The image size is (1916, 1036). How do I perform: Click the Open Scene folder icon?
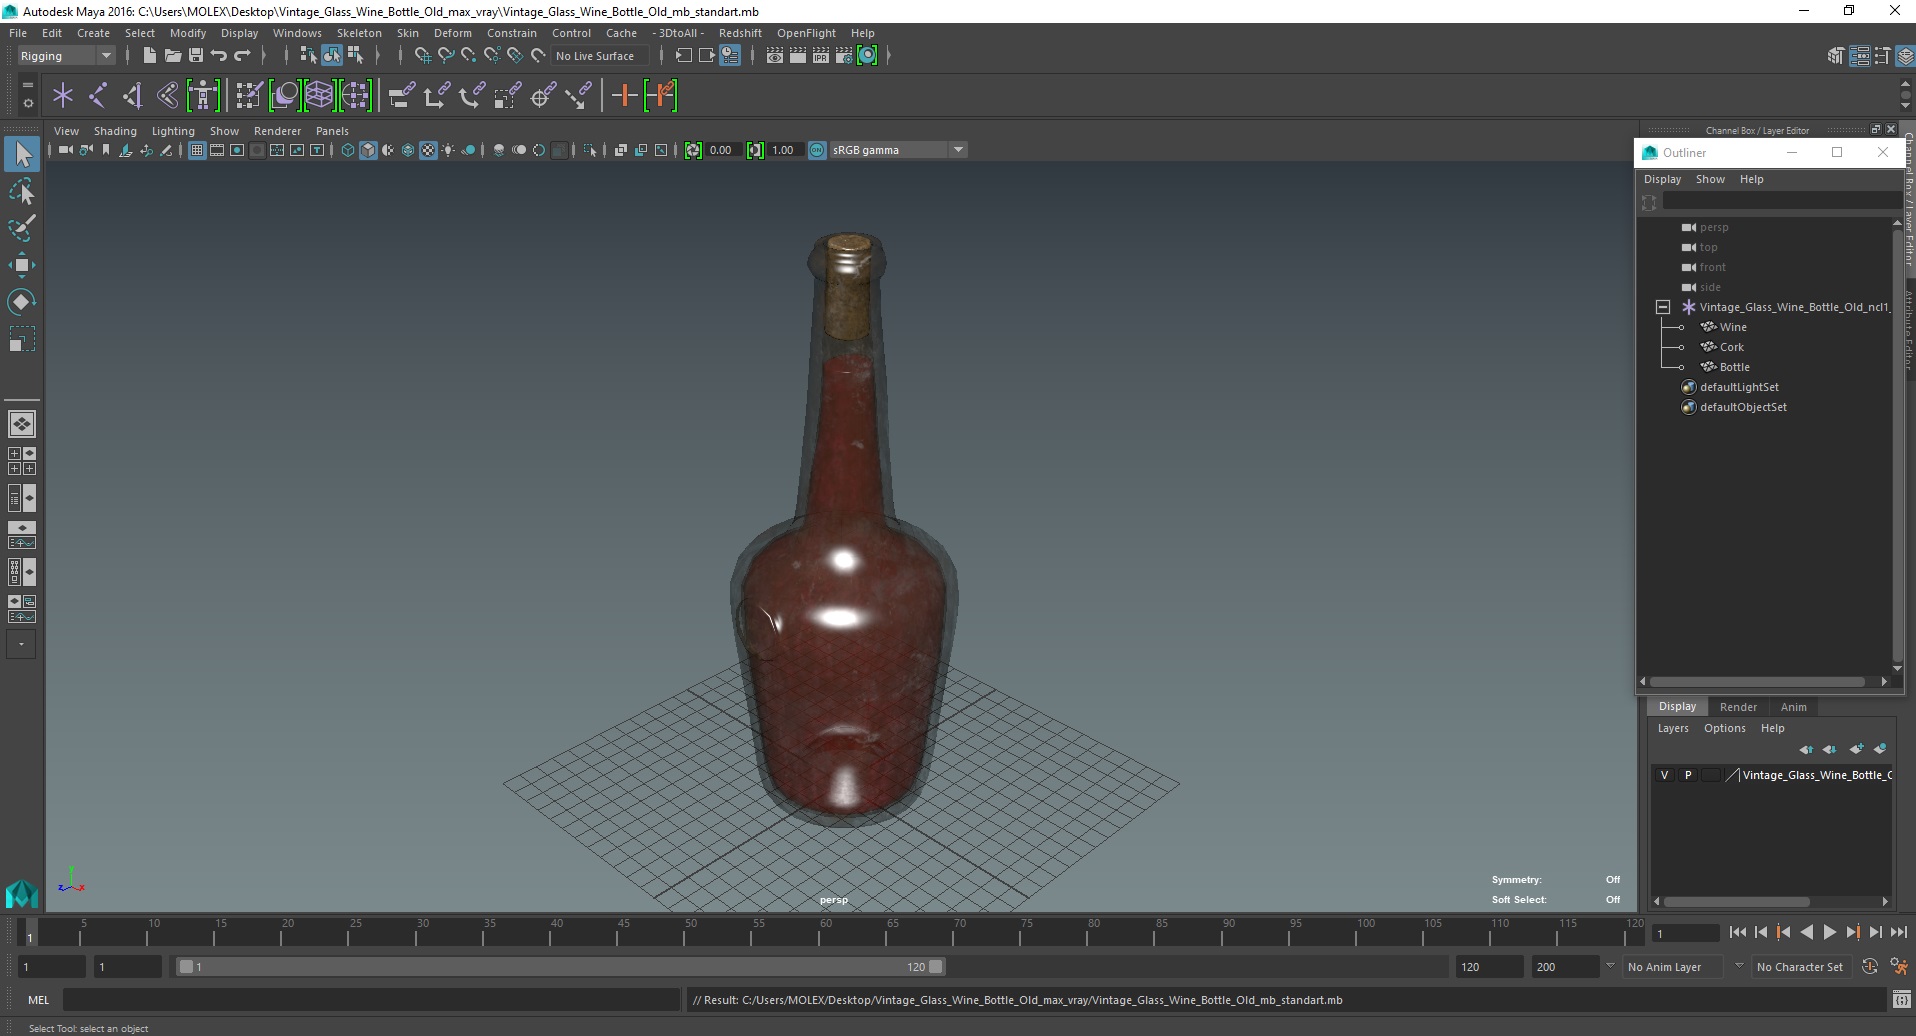coord(172,56)
